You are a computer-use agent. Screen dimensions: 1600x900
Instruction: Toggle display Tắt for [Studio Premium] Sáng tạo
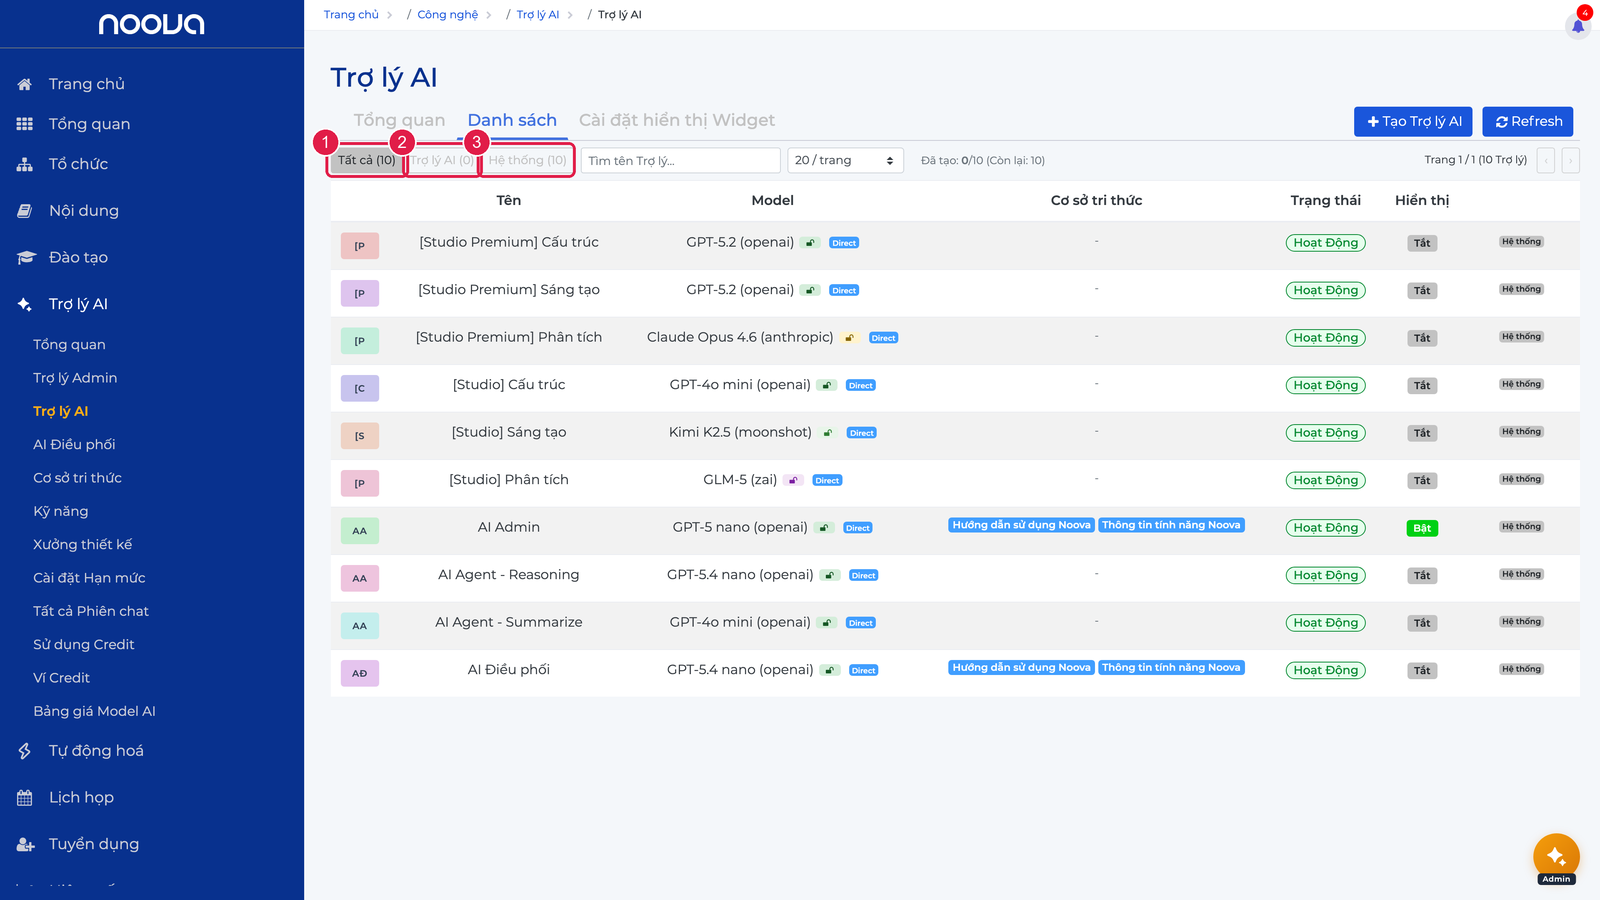point(1422,291)
